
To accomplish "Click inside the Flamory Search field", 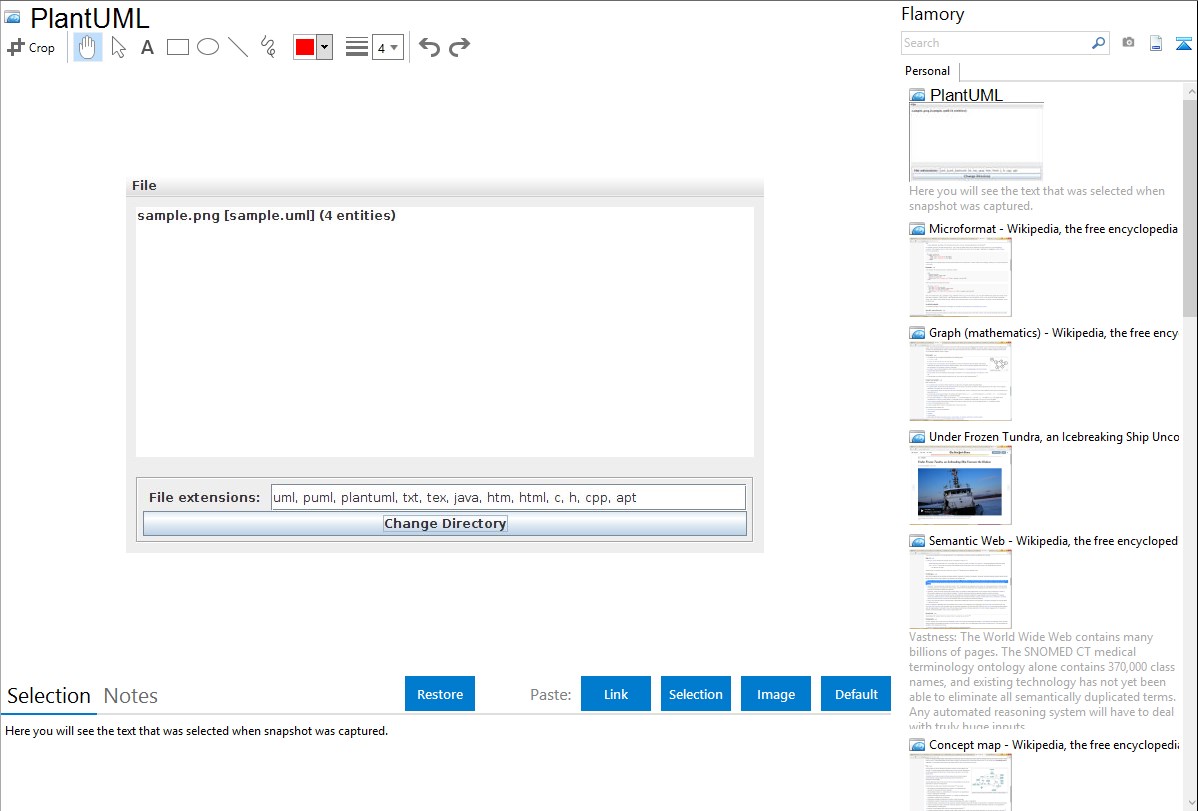I will click(995, 43).
